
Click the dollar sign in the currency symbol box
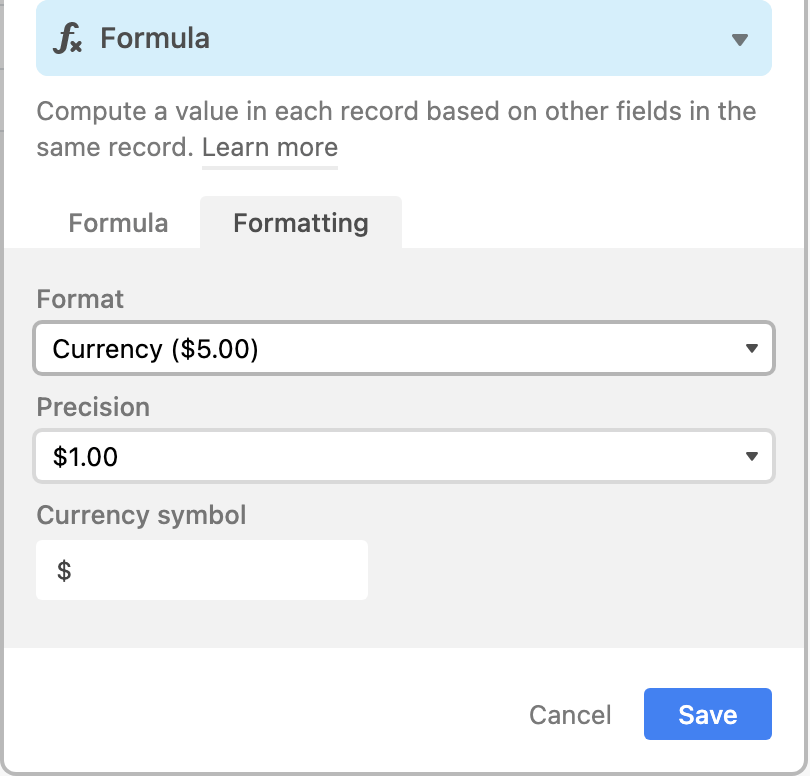pos(64,570)
